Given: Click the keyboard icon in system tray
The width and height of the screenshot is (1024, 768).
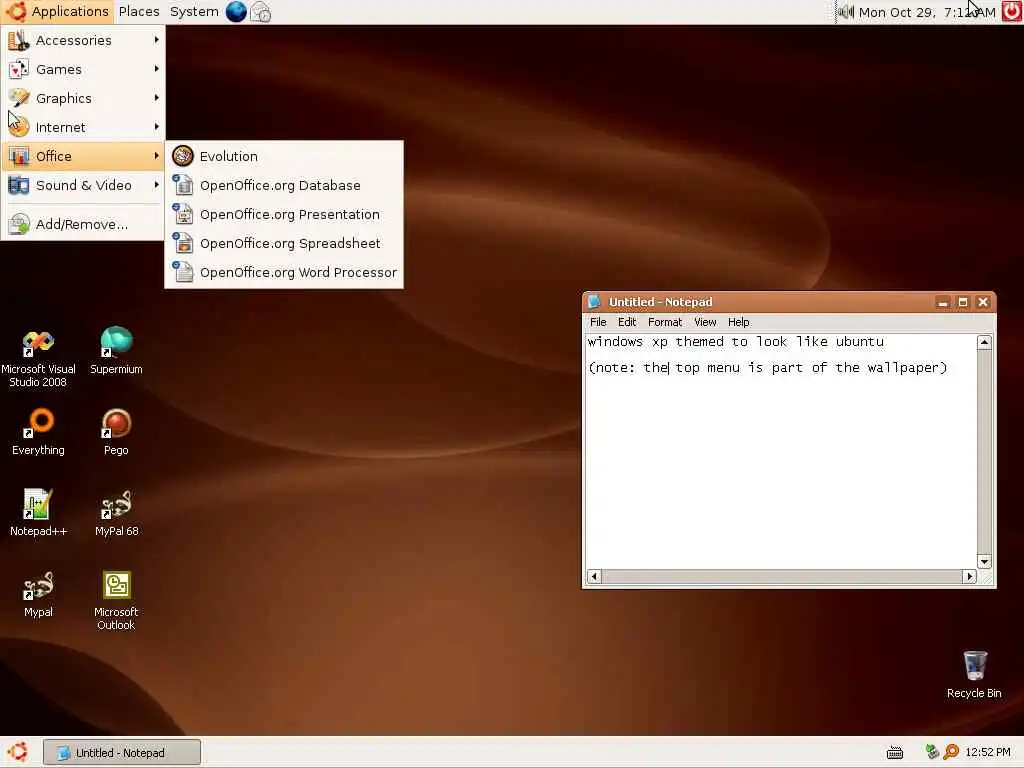Looking at the screenshot, I should [x=895, y=753].
